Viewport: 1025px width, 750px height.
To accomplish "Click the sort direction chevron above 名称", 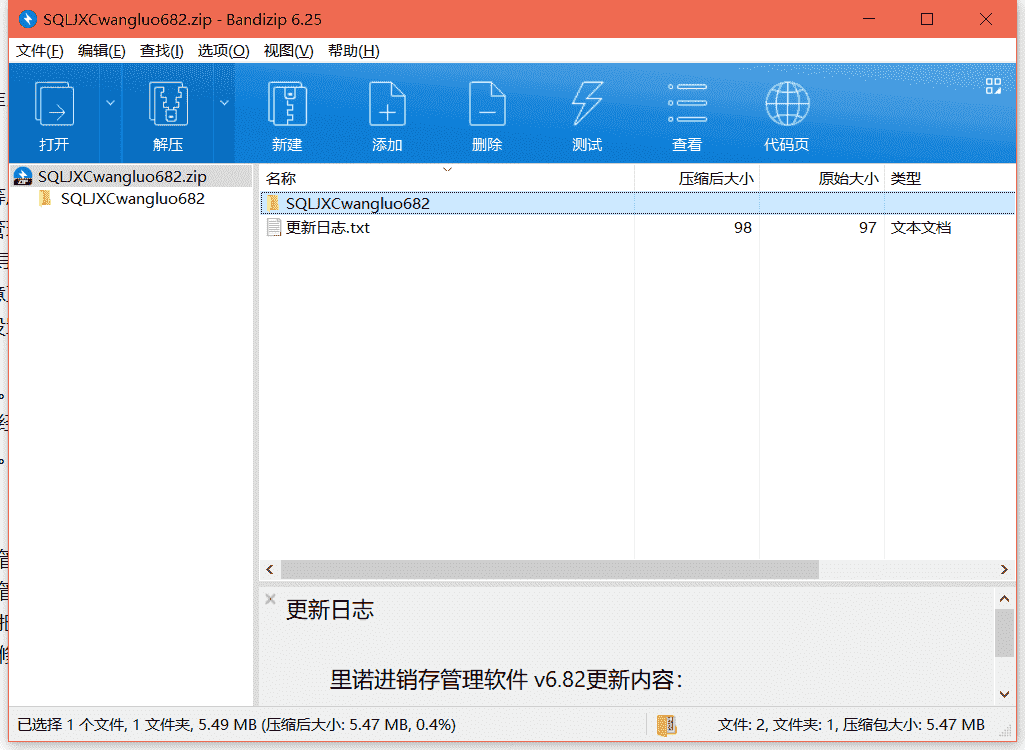I will 447,170.
